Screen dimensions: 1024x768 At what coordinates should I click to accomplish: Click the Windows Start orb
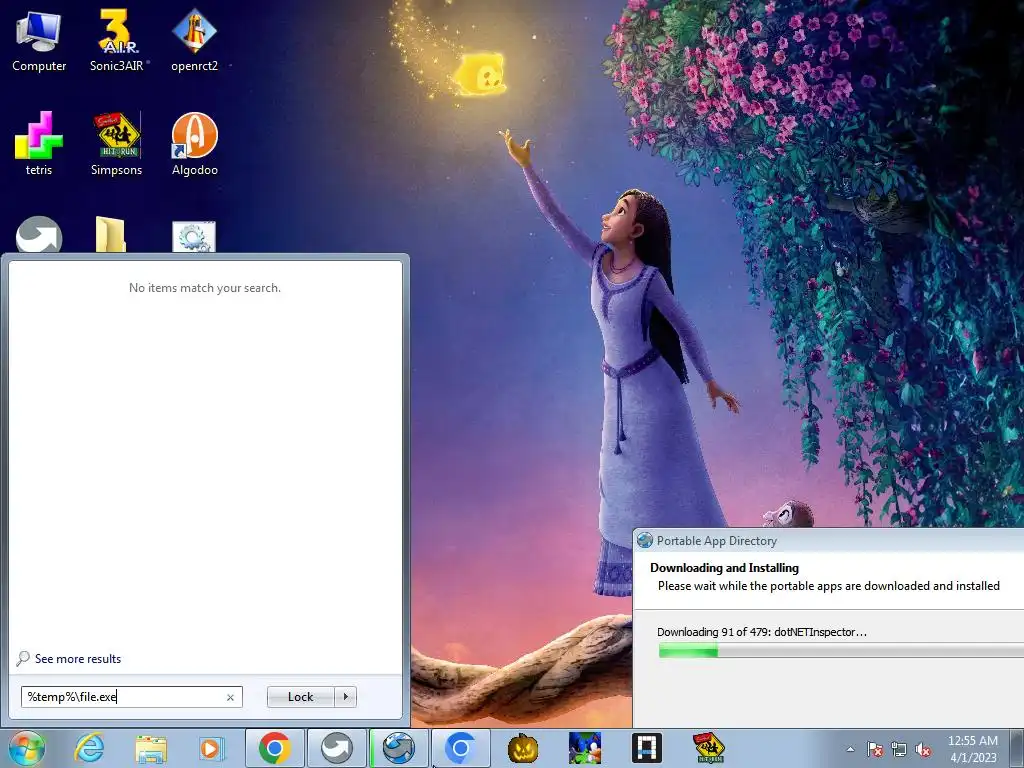(x=27, y=748)
